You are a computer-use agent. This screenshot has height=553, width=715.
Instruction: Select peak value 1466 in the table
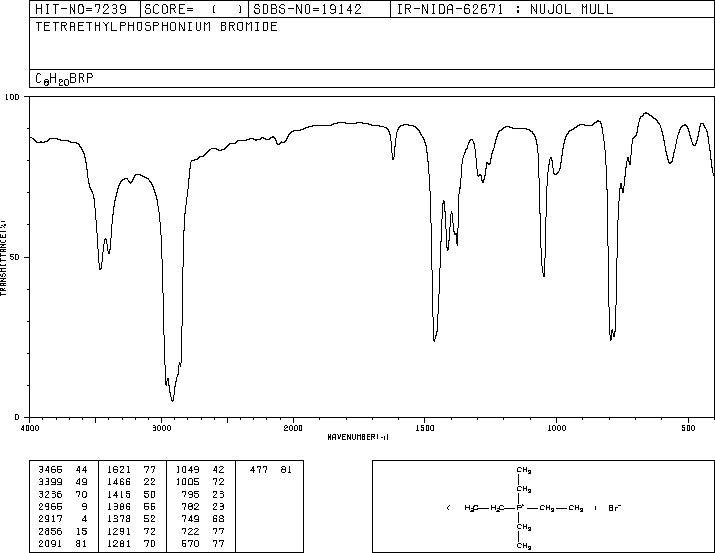(119, 482)
